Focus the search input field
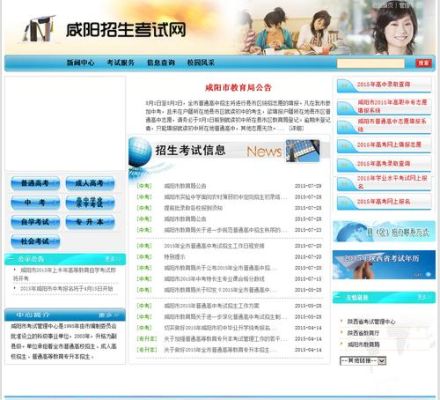 (371, 63)
